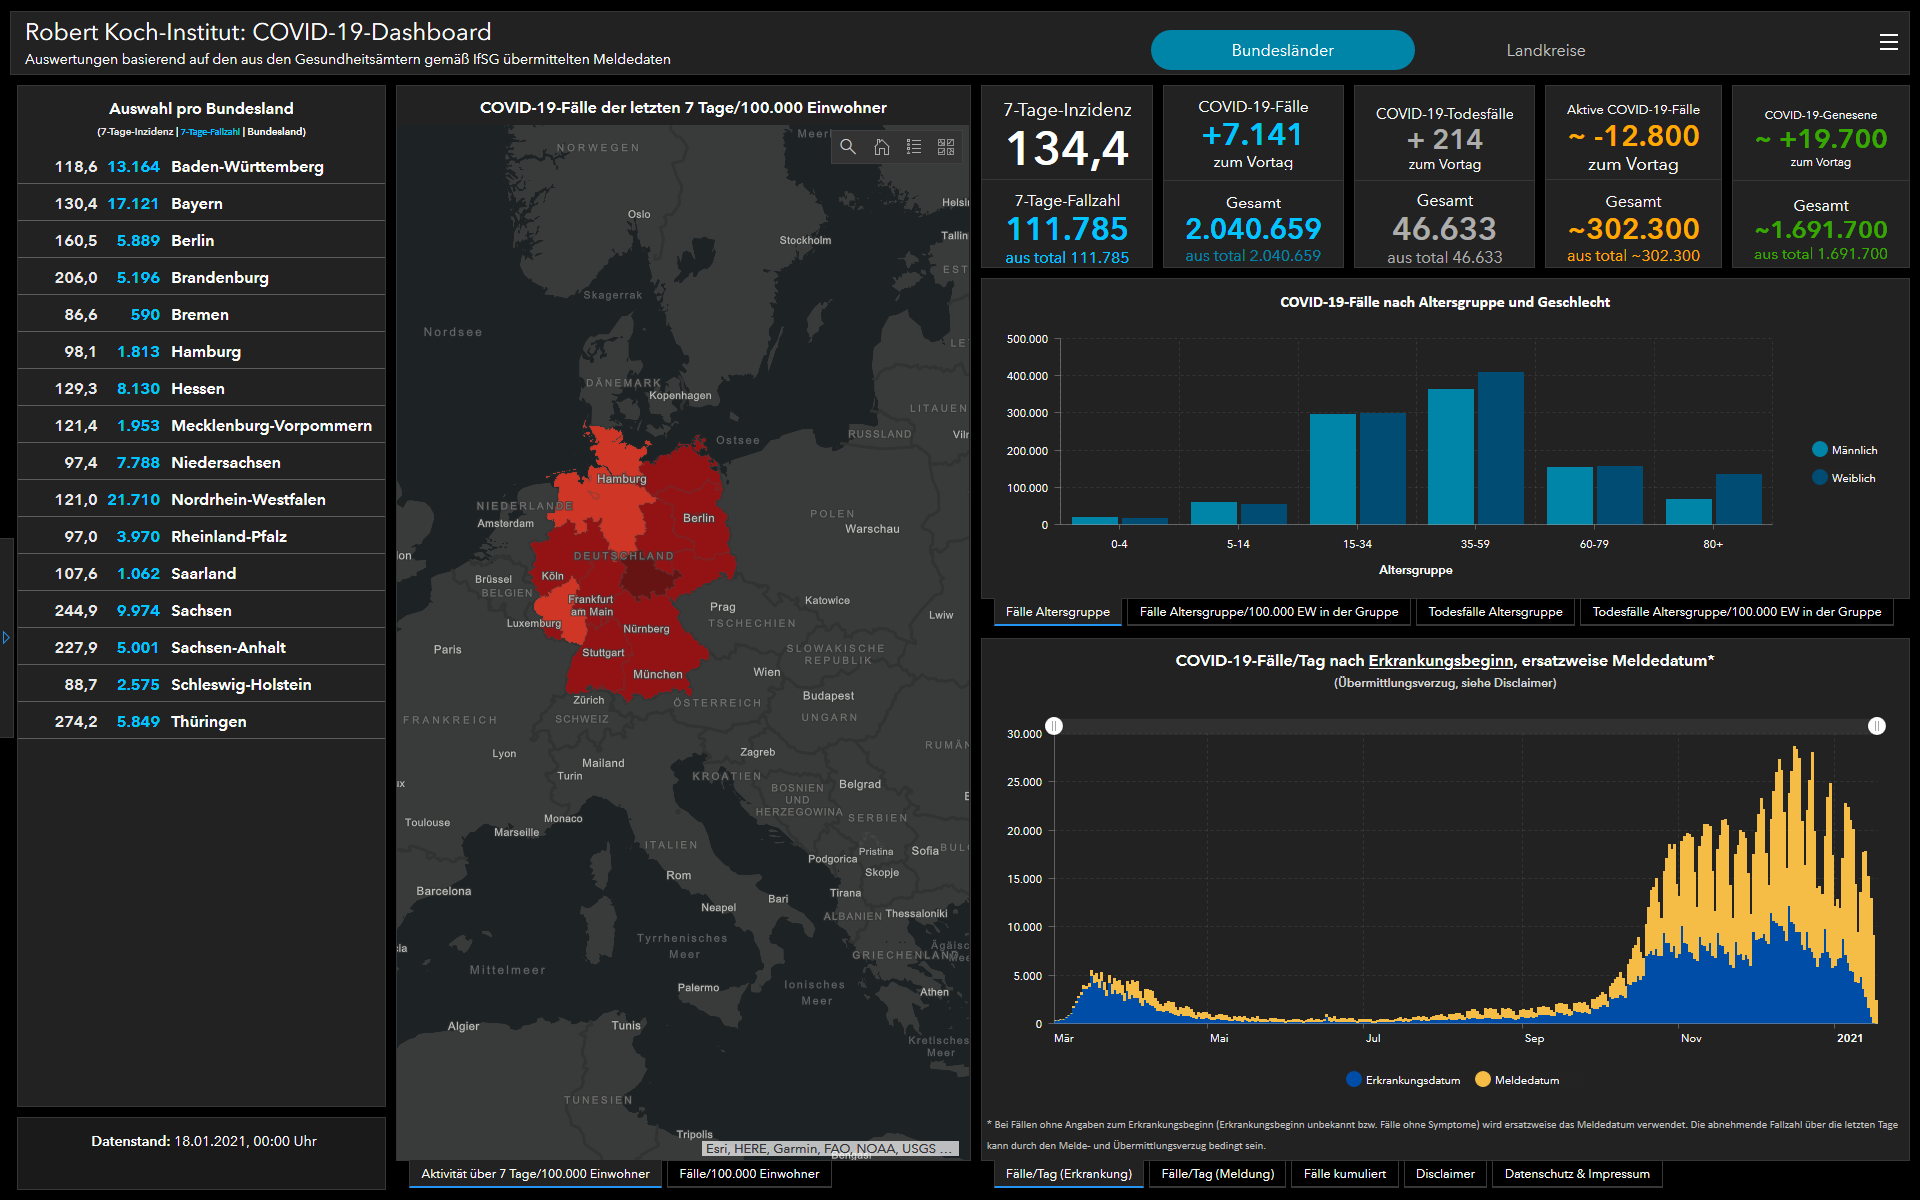Switch map to Fälle/100.000 Einwohner tab

pyautogui.click(x=749, y=1174)
